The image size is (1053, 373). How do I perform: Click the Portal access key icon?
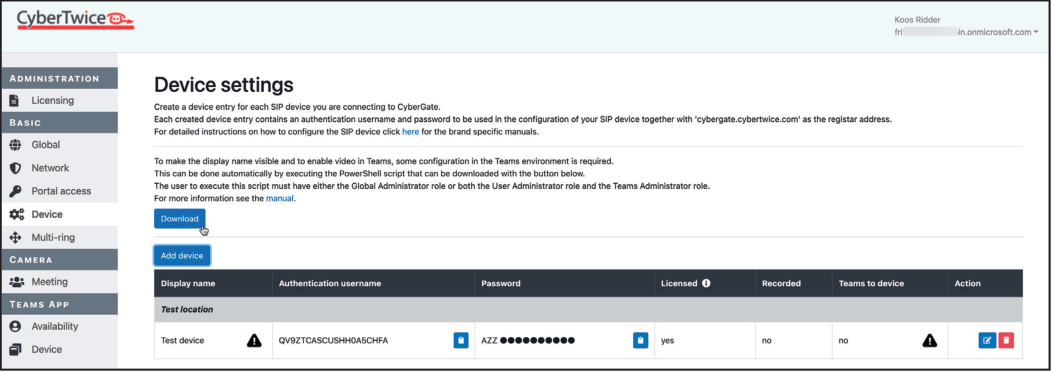point(15,192)
